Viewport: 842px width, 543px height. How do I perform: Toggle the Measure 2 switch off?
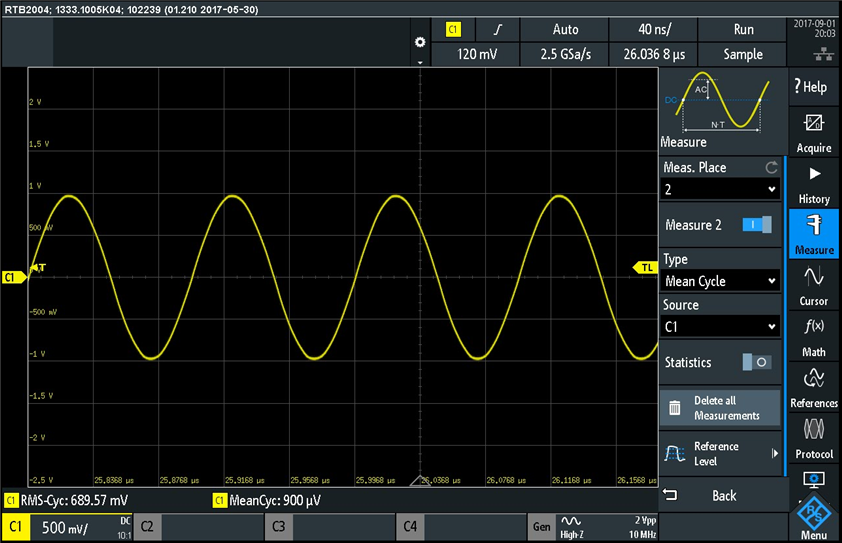click(756, 225)
